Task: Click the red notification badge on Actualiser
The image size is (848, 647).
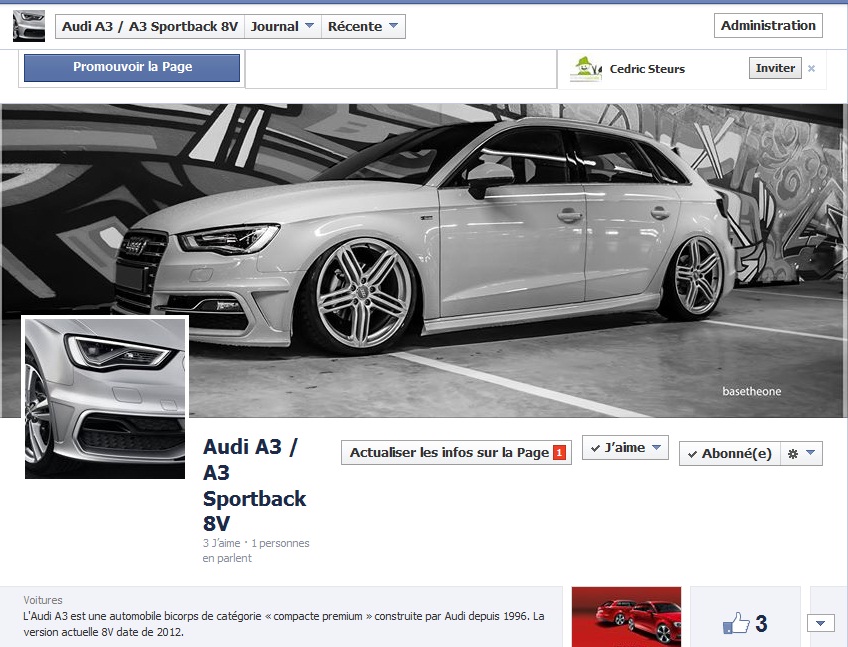Action: point(560,453)
